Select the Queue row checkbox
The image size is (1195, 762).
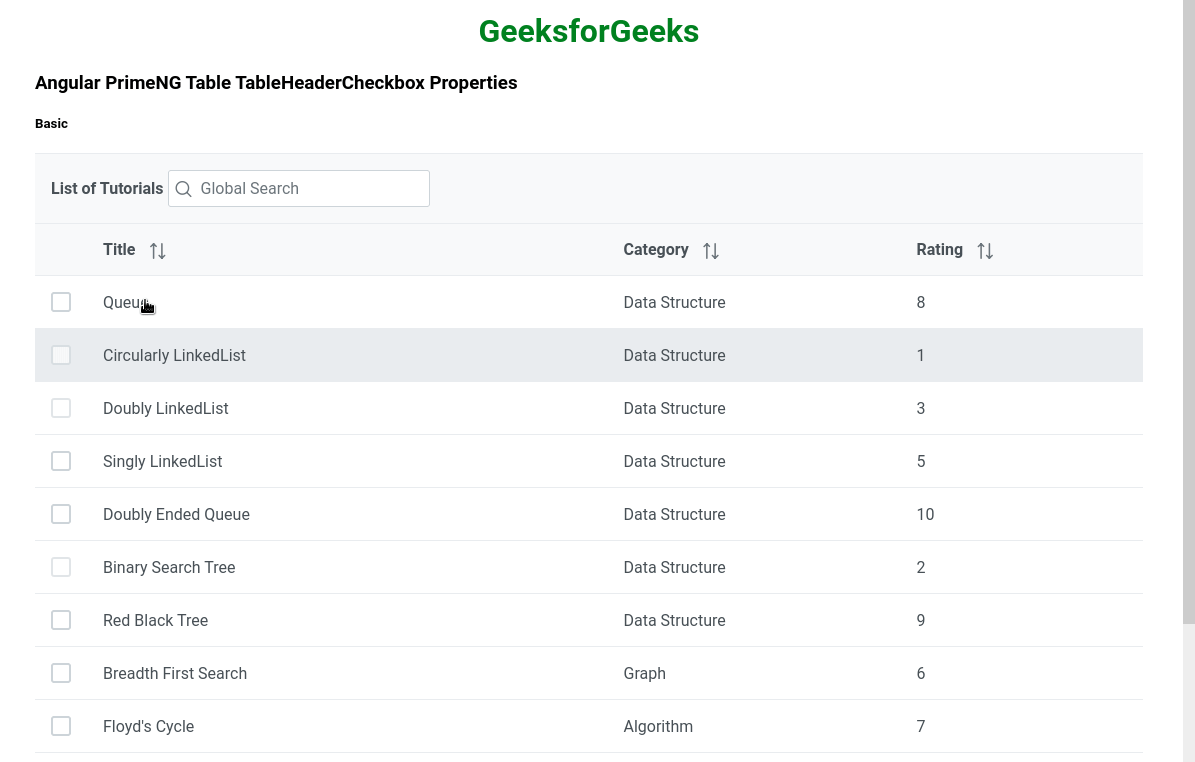click(61, 302)
